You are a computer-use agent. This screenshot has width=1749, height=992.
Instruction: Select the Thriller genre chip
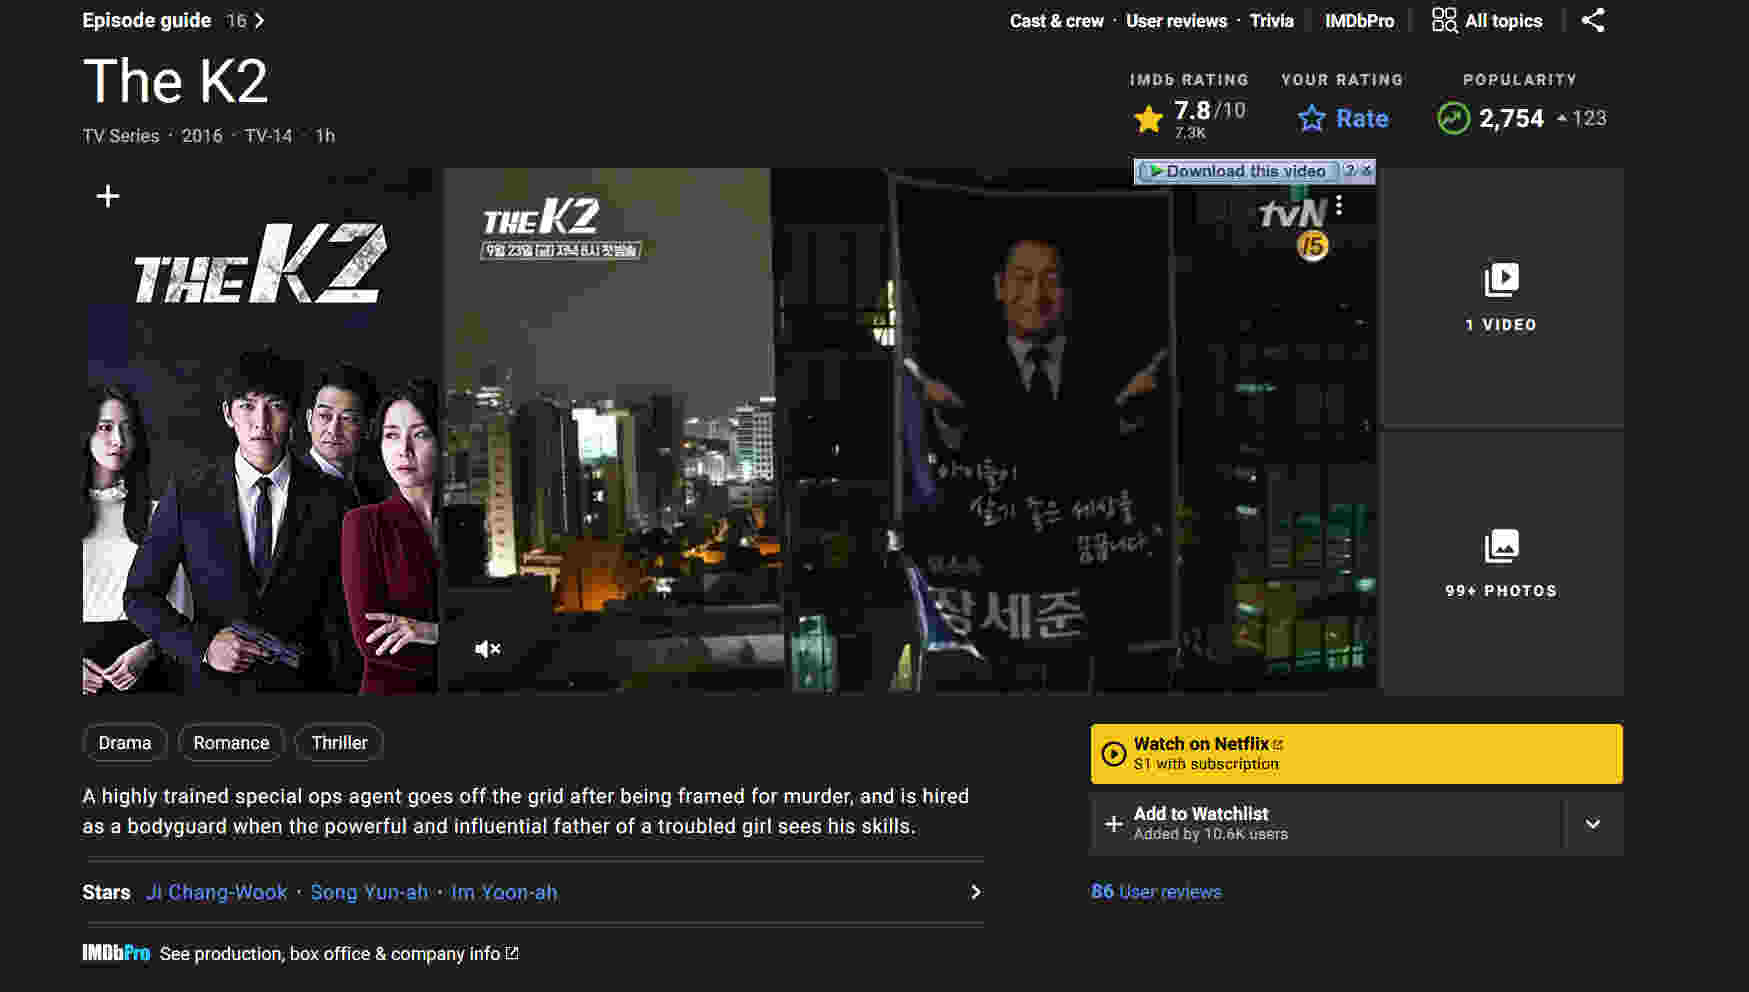point(339,743)
